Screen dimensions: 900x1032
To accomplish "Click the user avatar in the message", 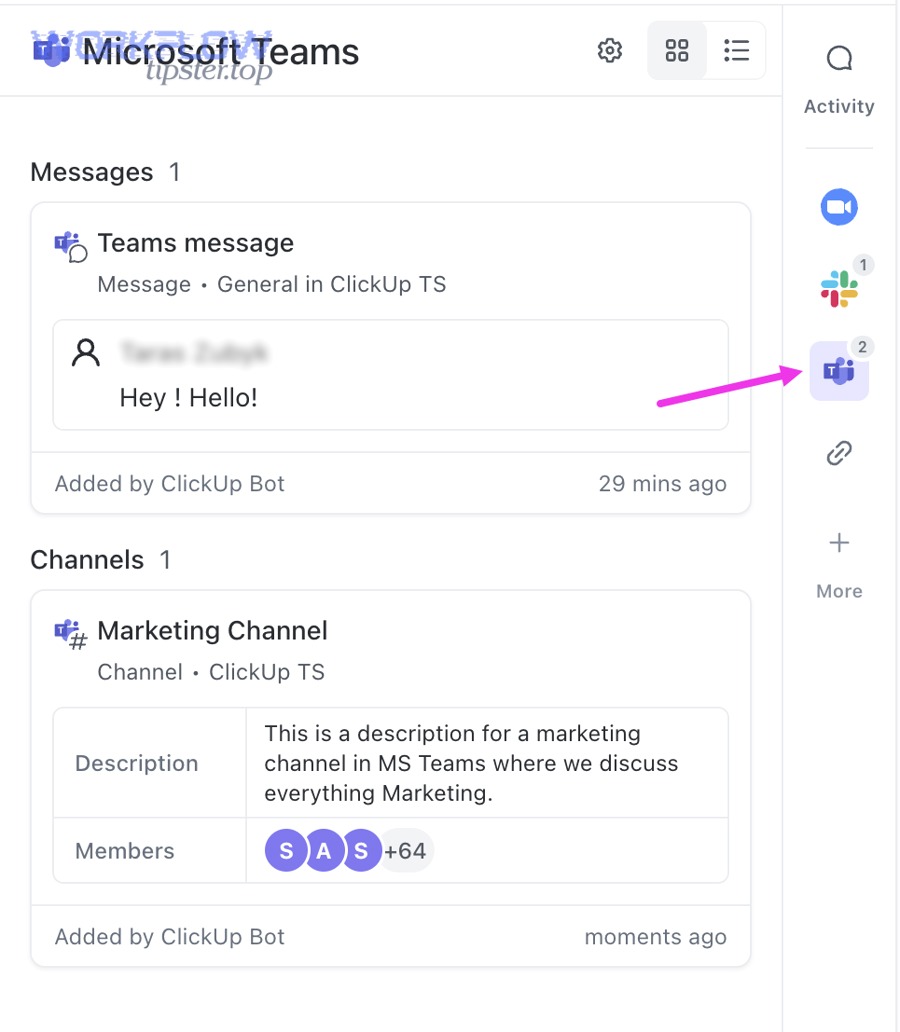I will [84, 352].
